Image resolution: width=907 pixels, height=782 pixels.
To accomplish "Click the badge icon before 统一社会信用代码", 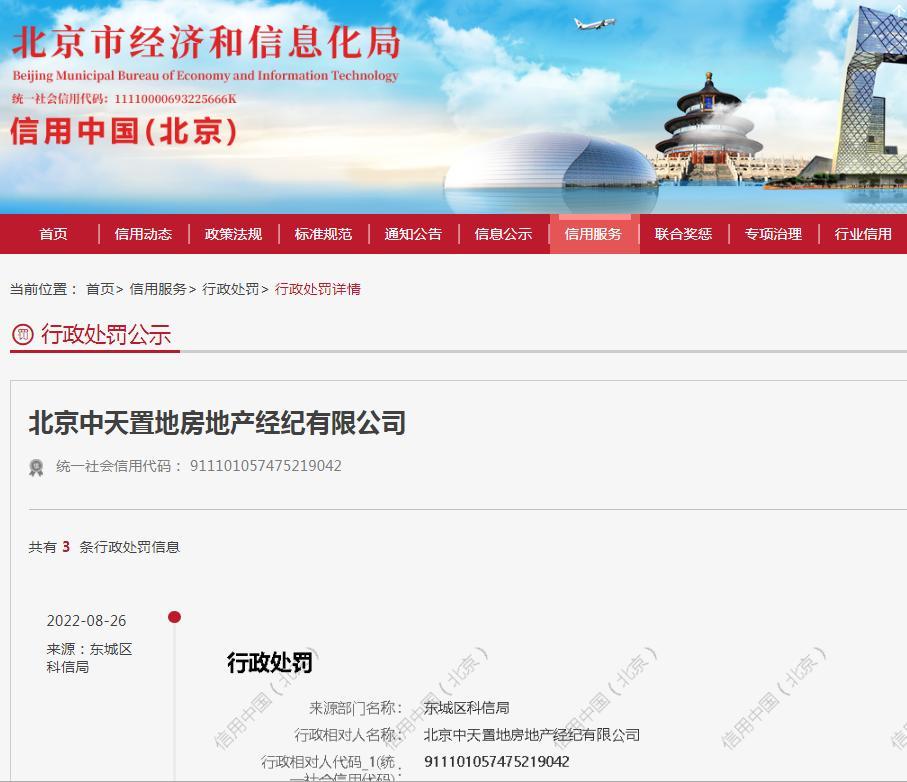I will pos(36,467).
